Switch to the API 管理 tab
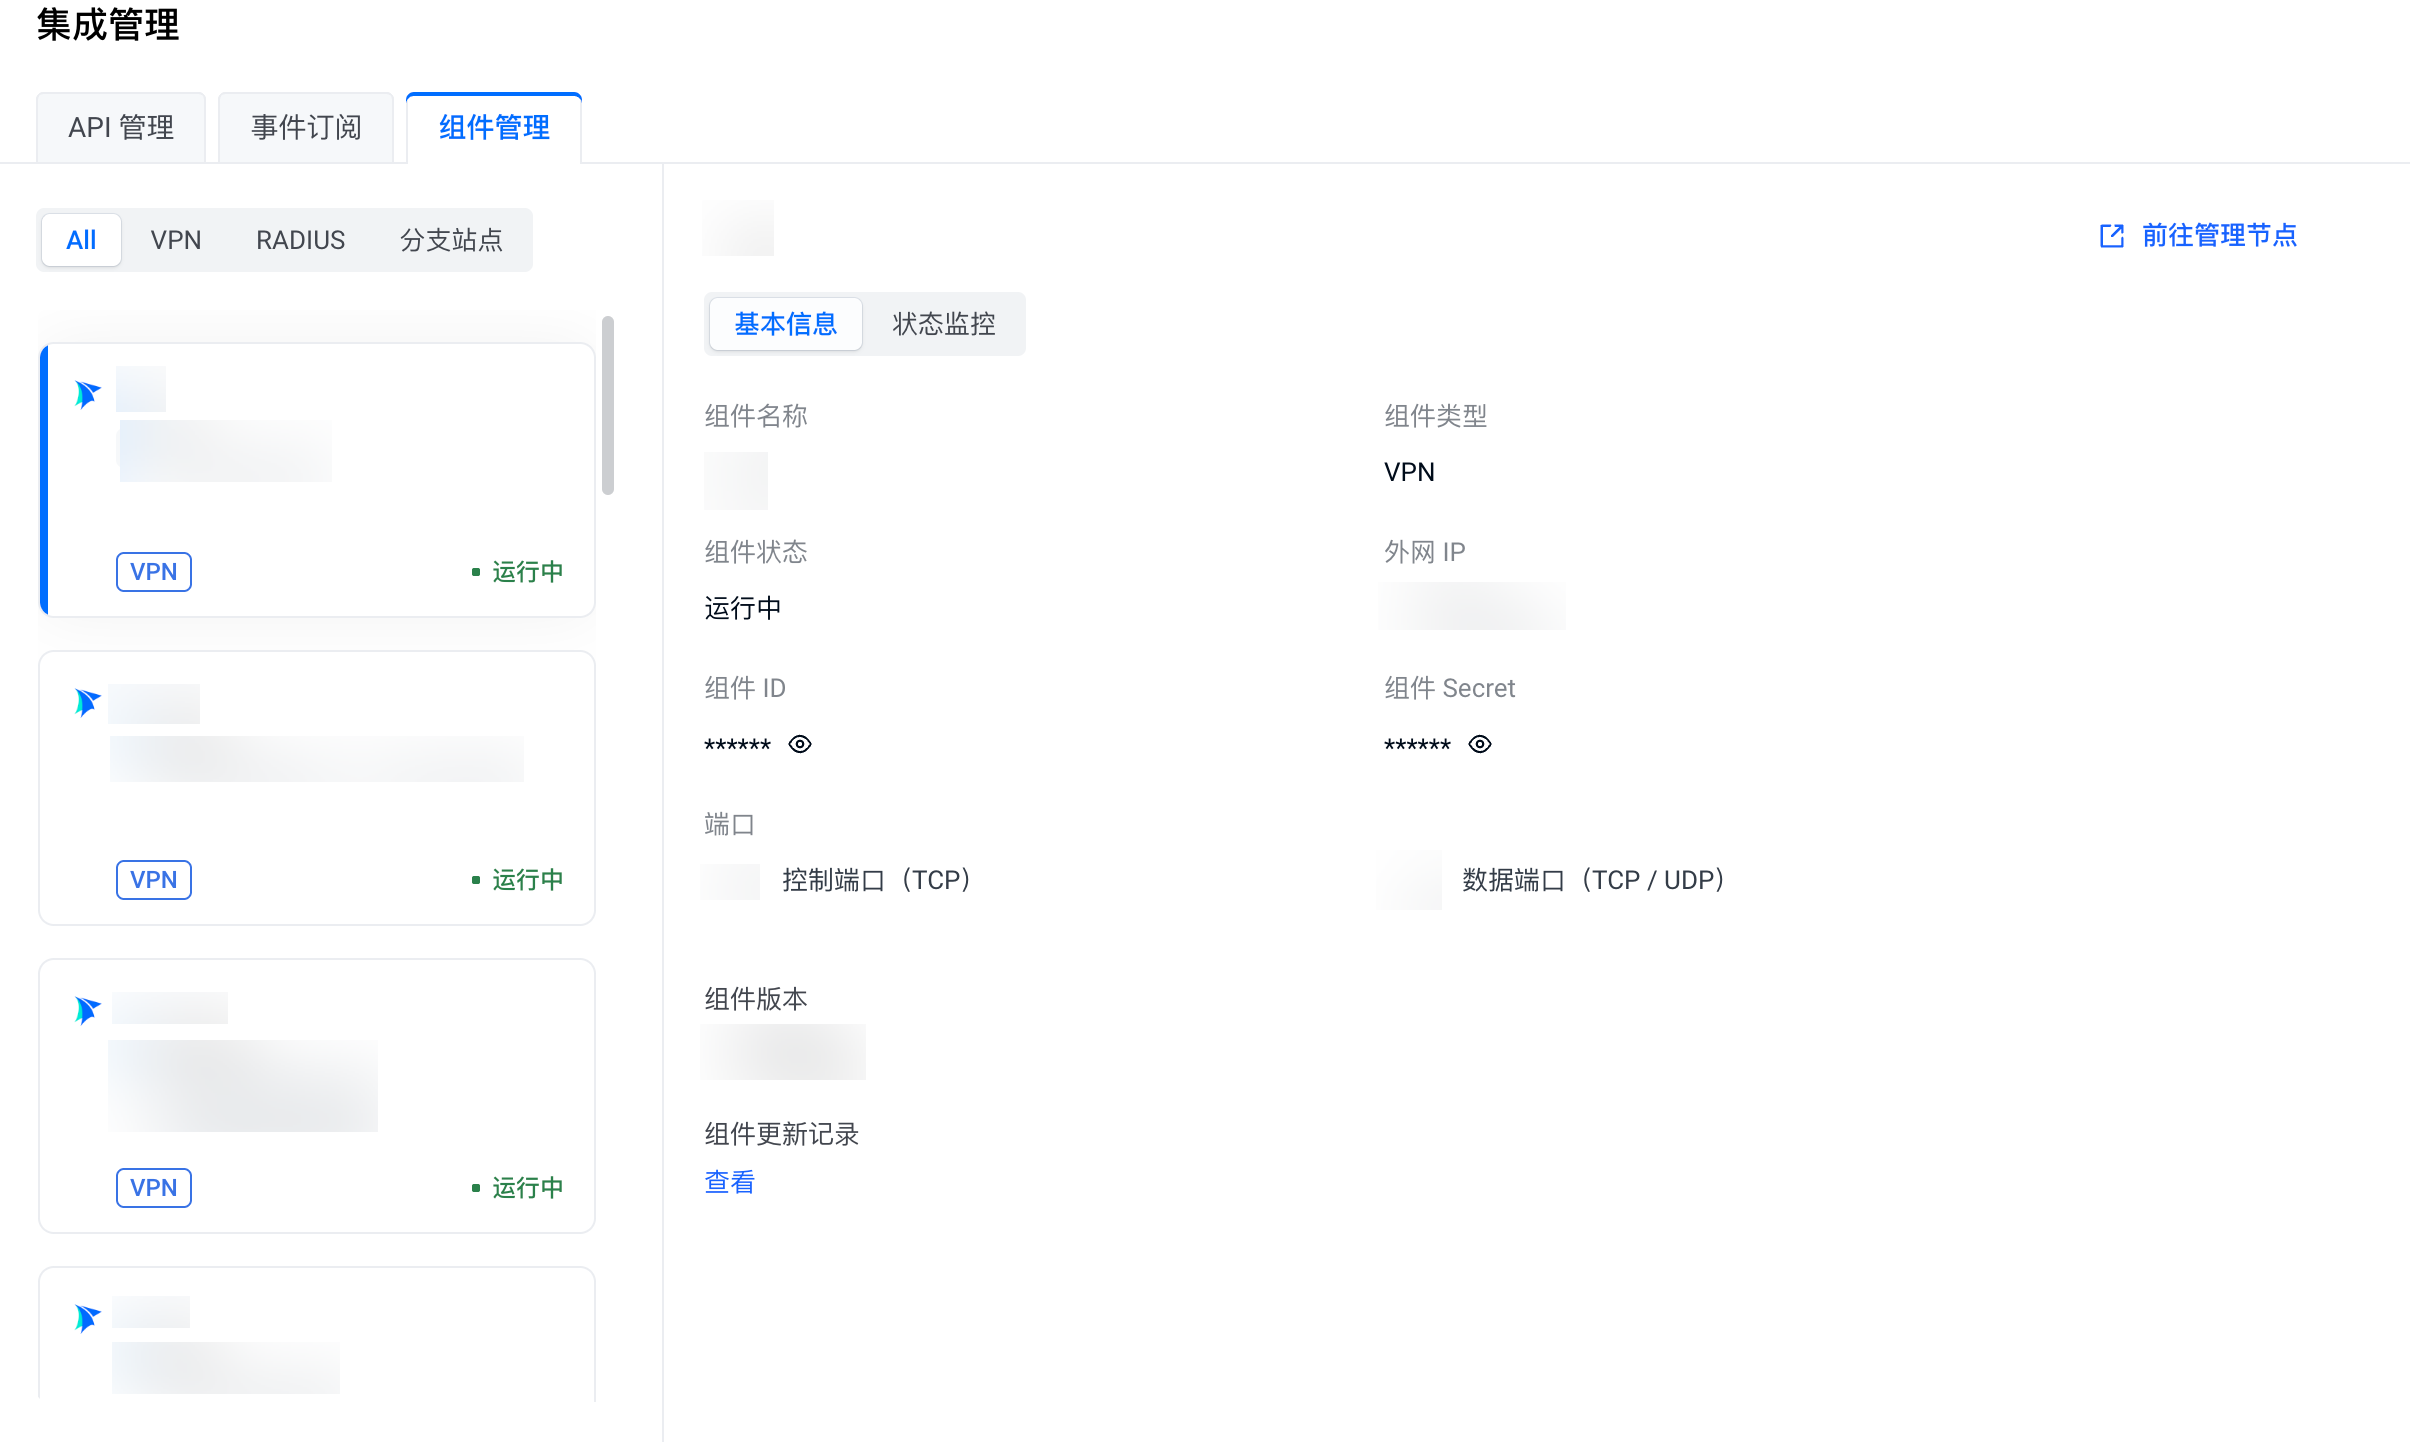Screen dimensions: 2410x1446 coord(121,128)
